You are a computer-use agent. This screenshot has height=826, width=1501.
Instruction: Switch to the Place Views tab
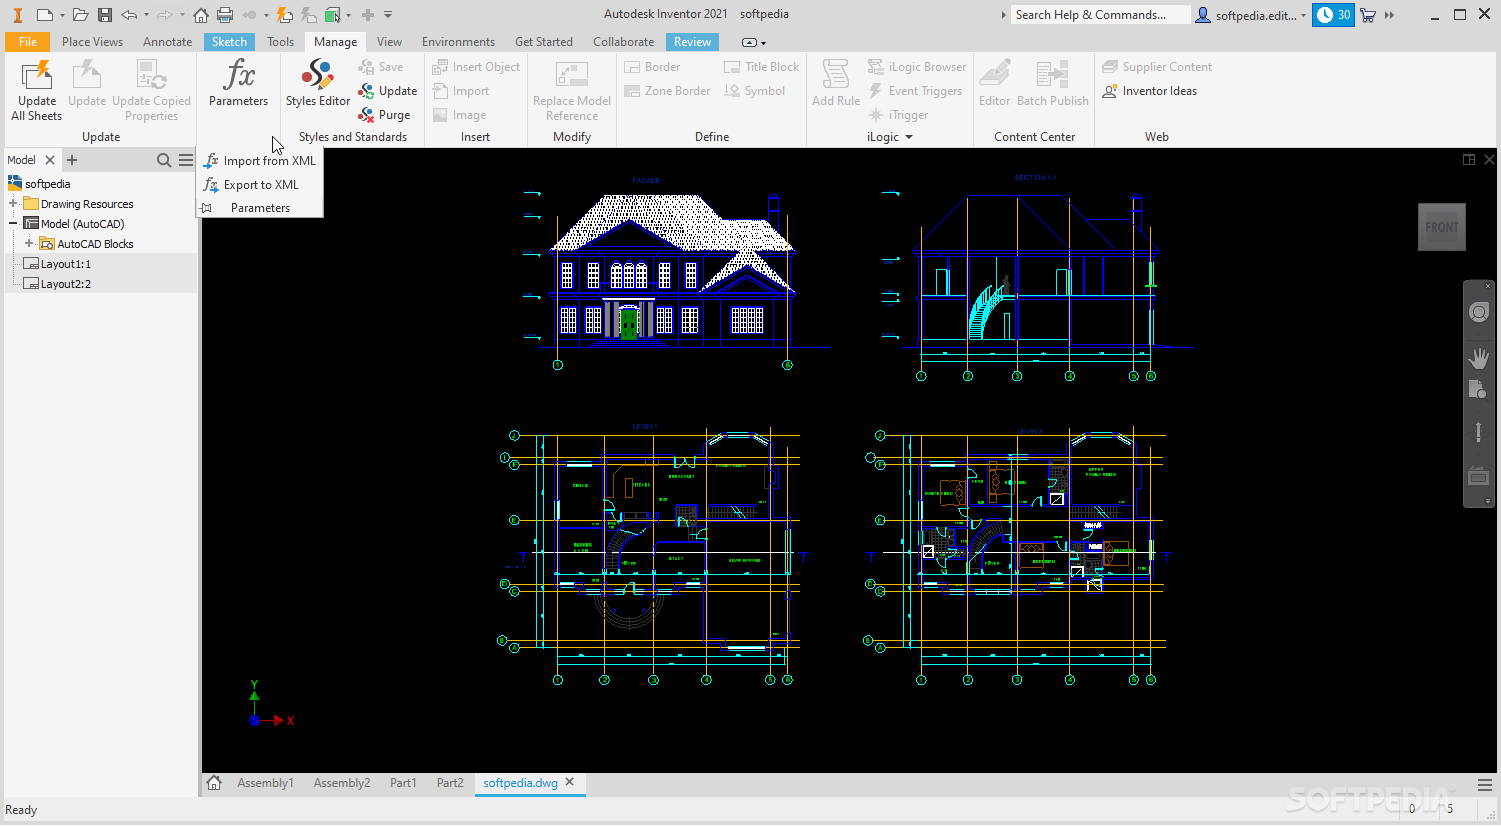(92, 42)
